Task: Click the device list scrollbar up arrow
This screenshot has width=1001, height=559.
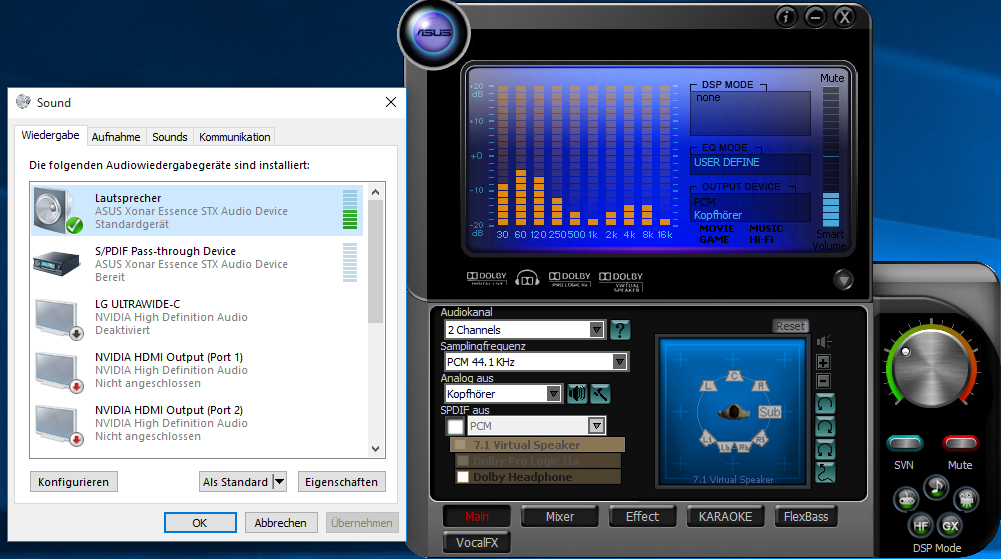Action: 375,192
